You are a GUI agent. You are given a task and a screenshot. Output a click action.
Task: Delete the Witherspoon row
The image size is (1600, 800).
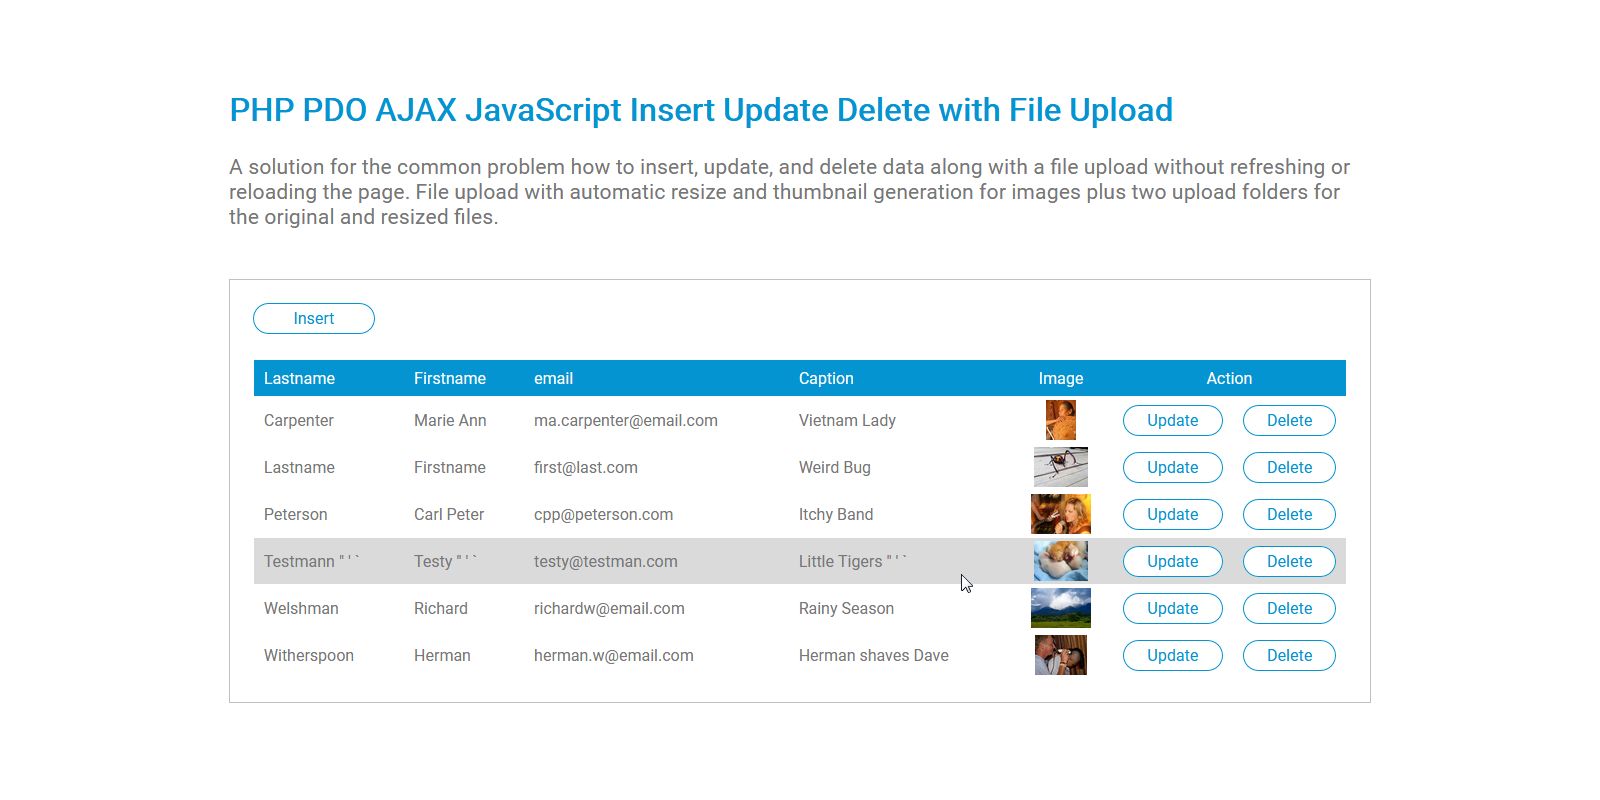pos(1289,656)
